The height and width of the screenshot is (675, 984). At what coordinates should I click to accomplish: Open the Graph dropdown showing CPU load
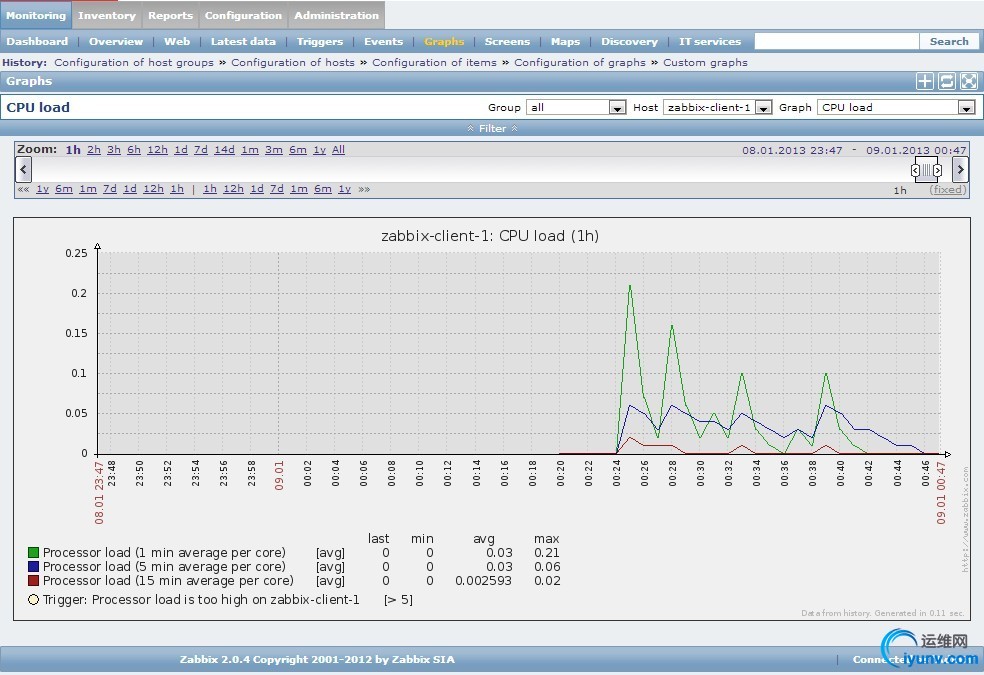(896, 108)
